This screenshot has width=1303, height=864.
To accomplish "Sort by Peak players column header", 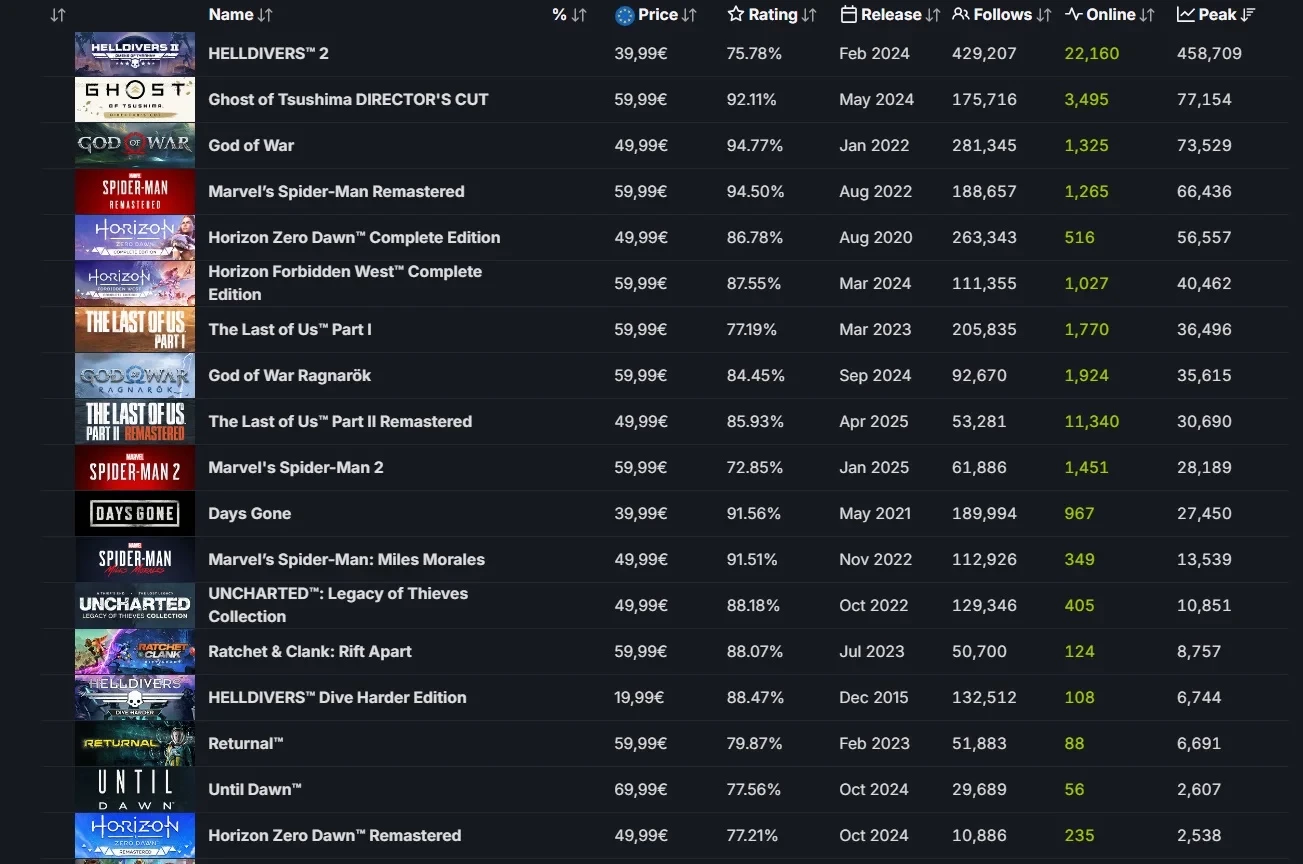I will click(x=1216, y=15).
